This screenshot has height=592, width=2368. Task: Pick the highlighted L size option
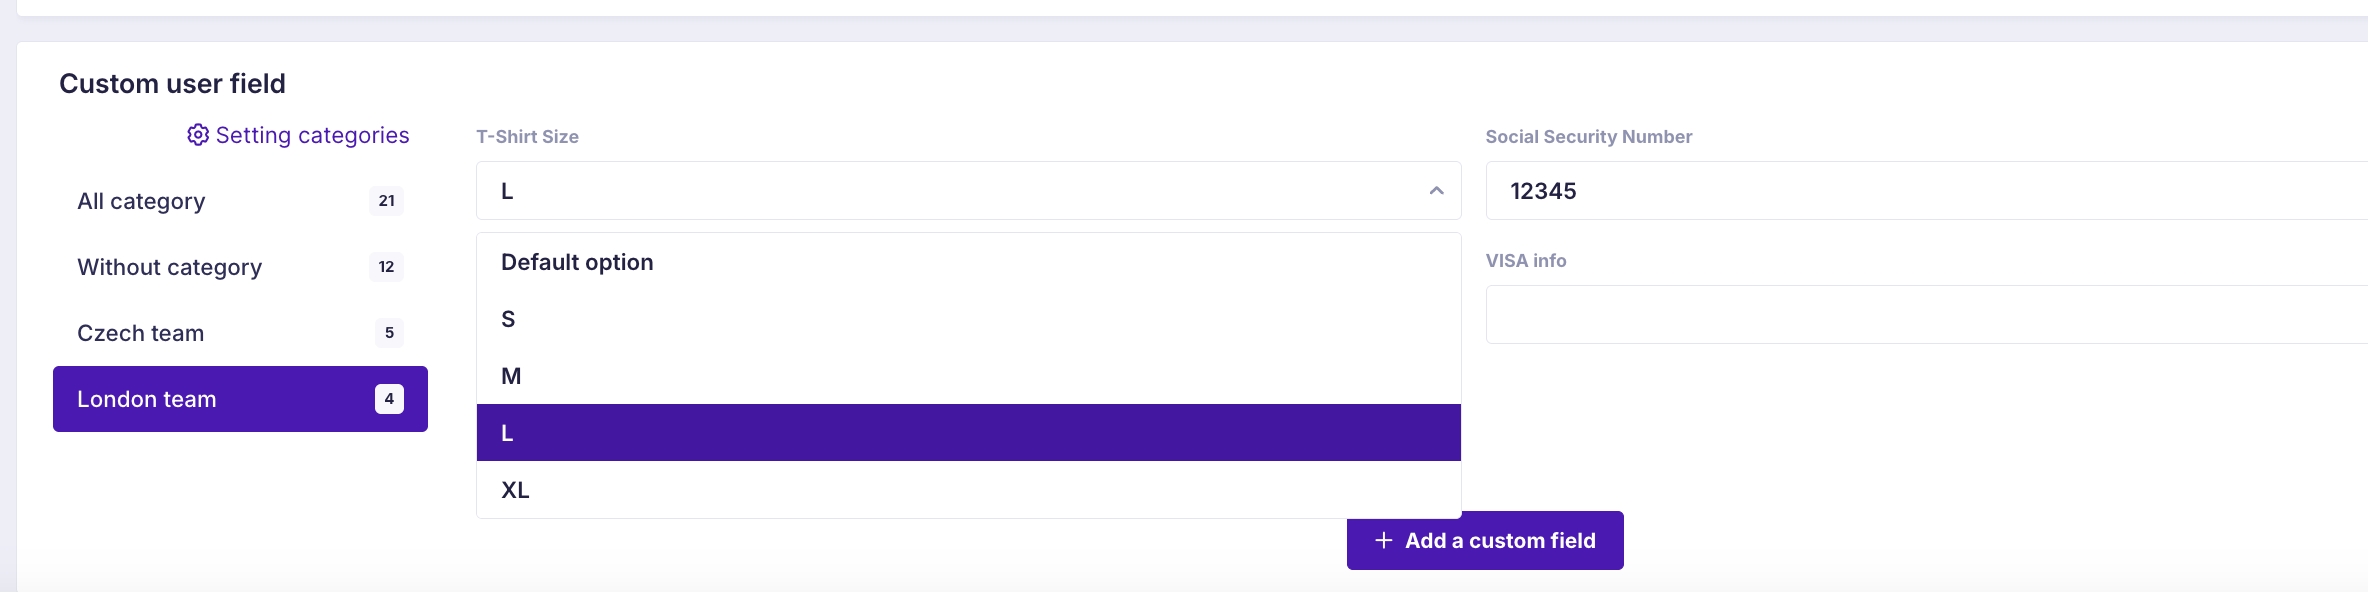pos(969,433)
